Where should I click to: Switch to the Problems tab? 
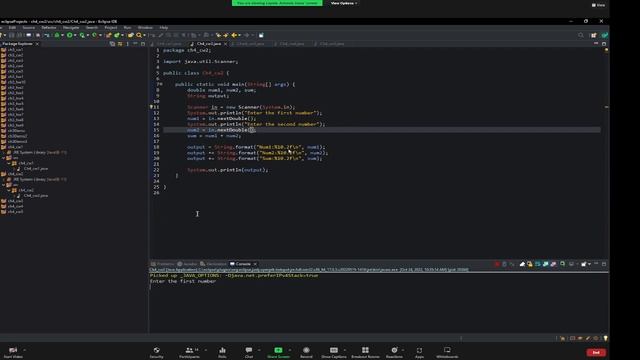(163, 264)
